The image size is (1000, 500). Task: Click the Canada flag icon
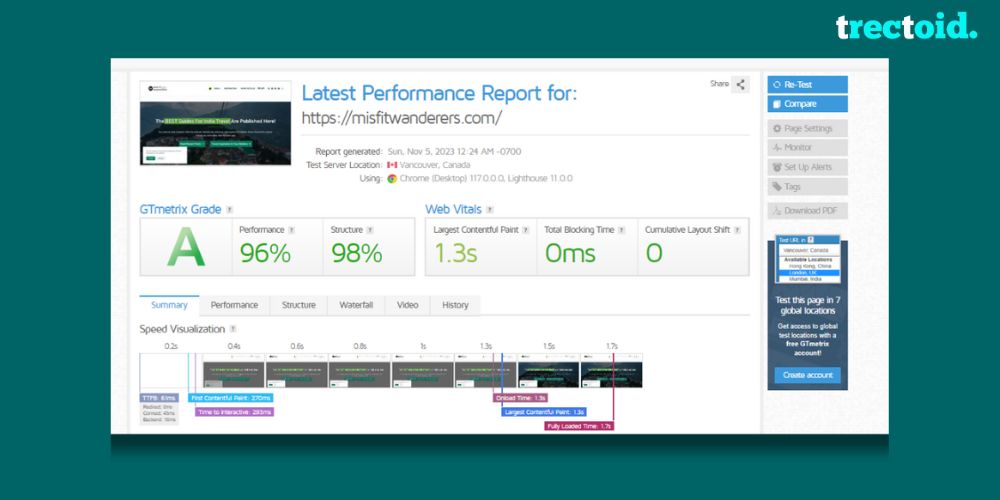(392, 165)
